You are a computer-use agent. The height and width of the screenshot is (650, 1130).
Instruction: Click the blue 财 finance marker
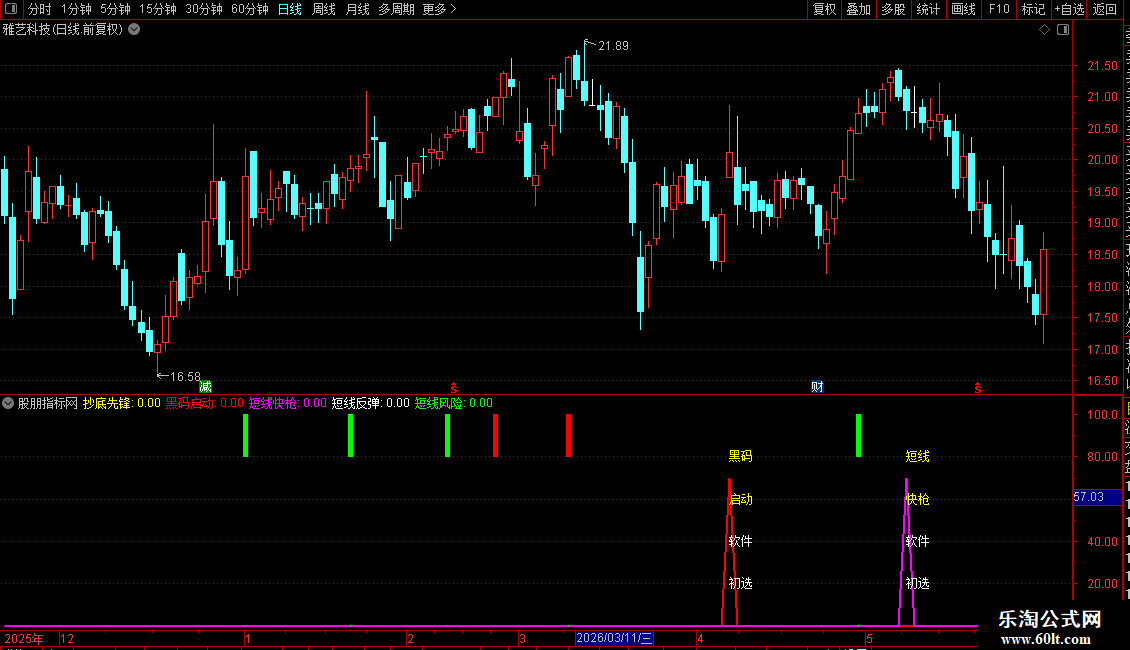point(817,387)
